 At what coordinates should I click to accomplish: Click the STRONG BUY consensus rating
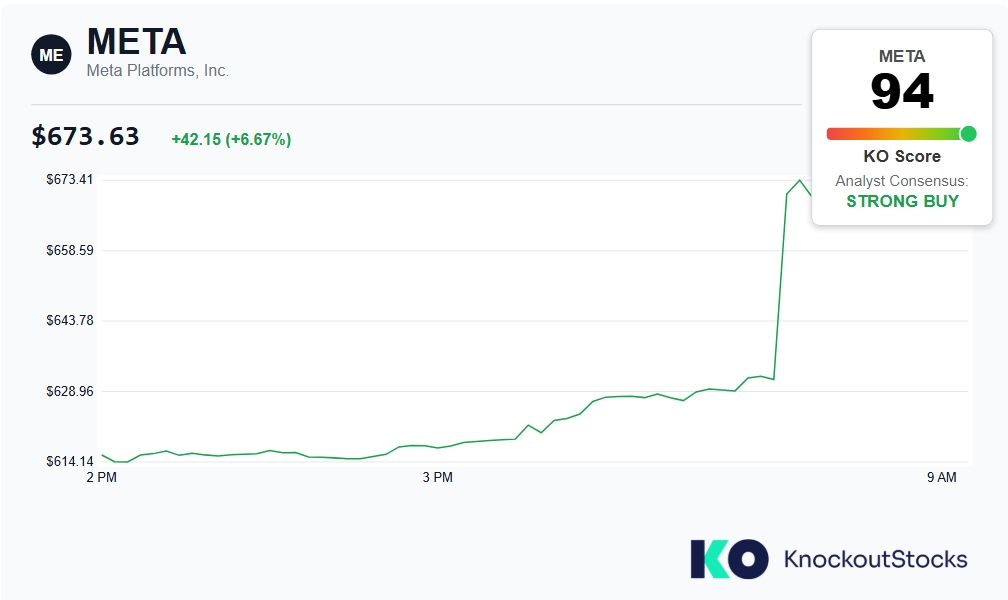tap(902, 201)
